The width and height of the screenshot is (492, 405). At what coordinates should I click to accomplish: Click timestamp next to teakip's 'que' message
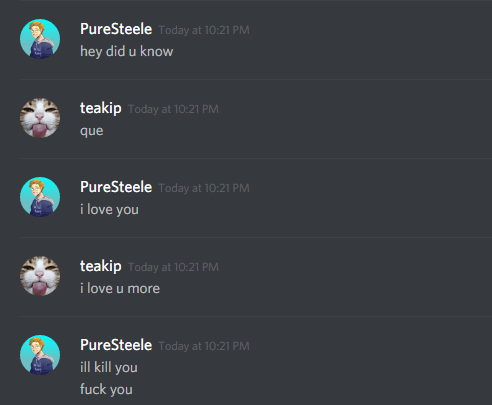click(x=173, y=109)
